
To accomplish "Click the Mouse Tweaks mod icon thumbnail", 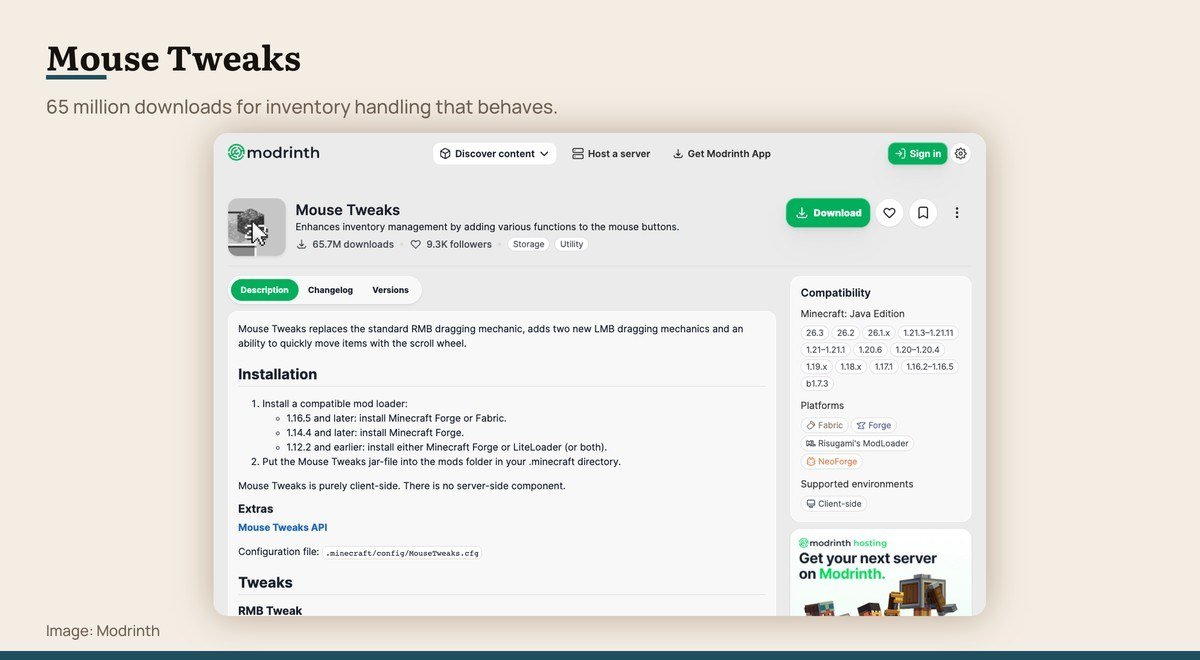I will 256,227.
